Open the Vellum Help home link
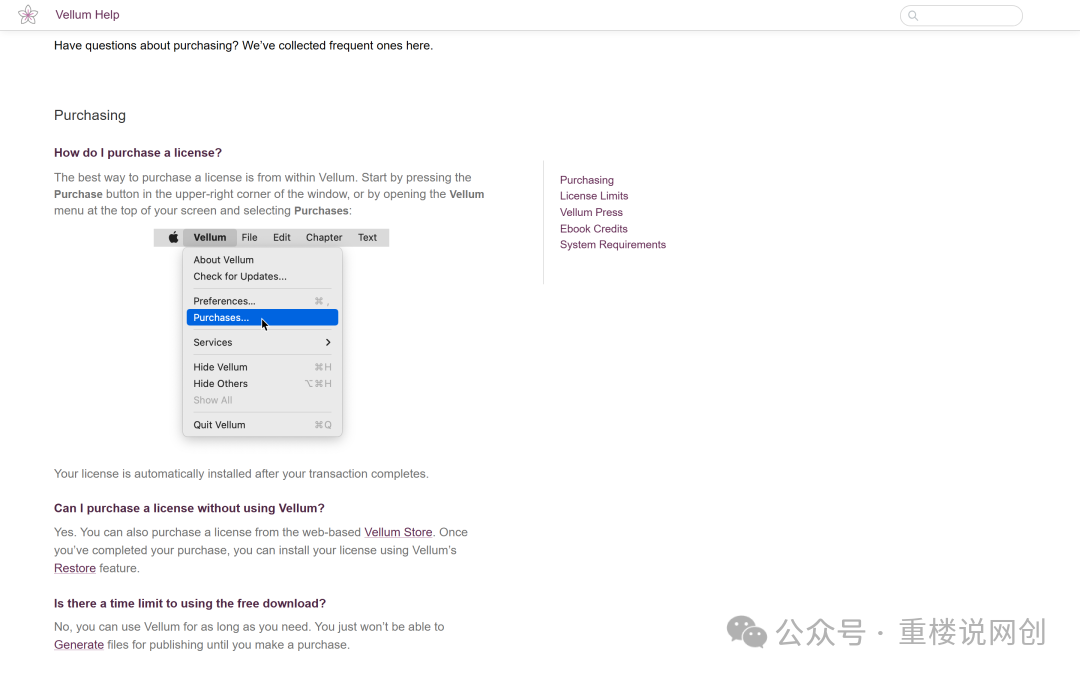The image size is (1080, 675). click(87, 14)
